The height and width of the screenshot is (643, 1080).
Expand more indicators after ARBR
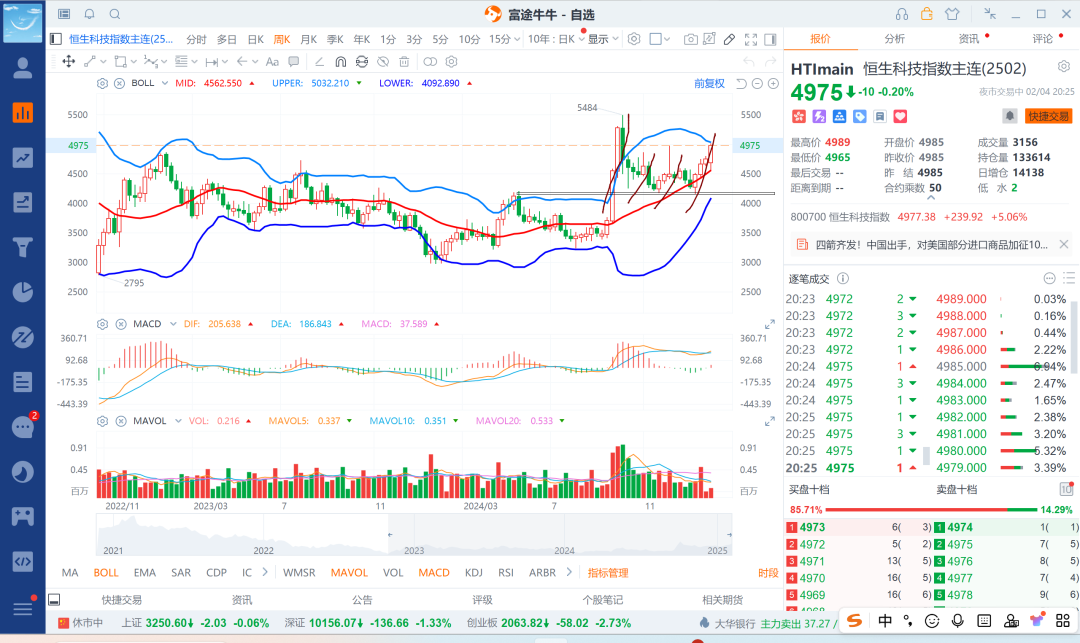click(x=569, y=572)
